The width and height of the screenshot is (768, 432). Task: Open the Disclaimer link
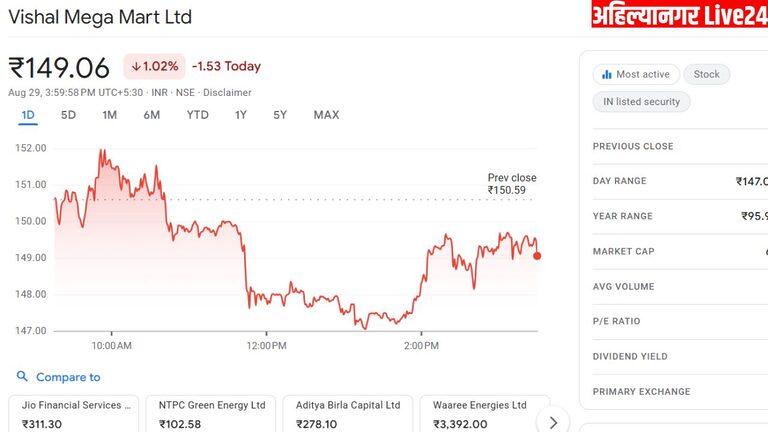pyautogui.click(x=229, y=93)
